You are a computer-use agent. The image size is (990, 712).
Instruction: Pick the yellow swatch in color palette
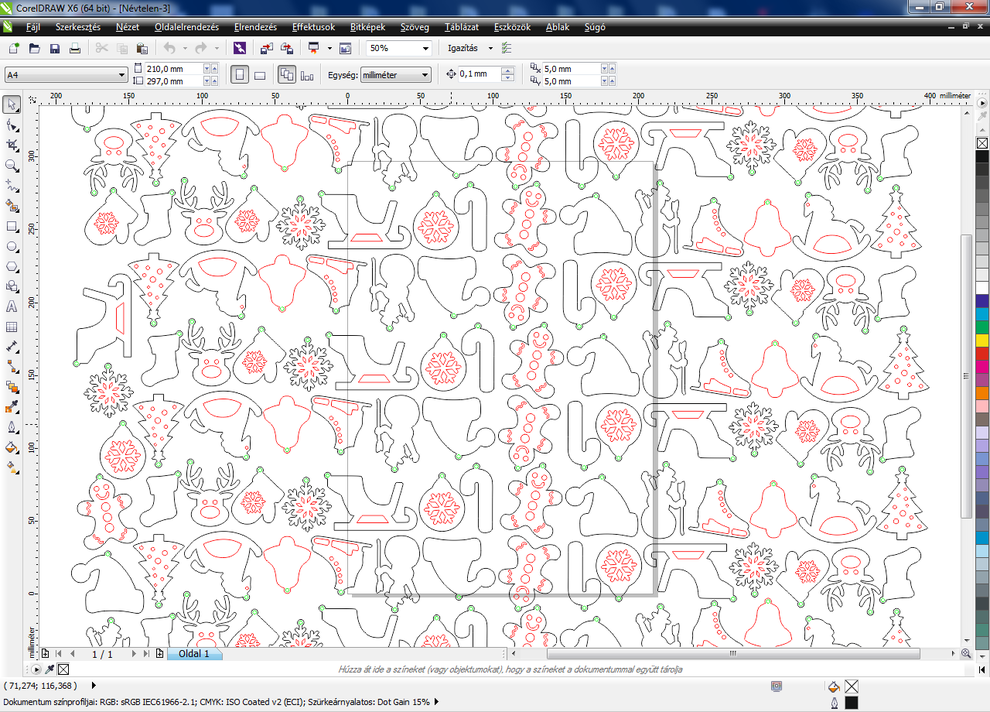click(982, 340)
